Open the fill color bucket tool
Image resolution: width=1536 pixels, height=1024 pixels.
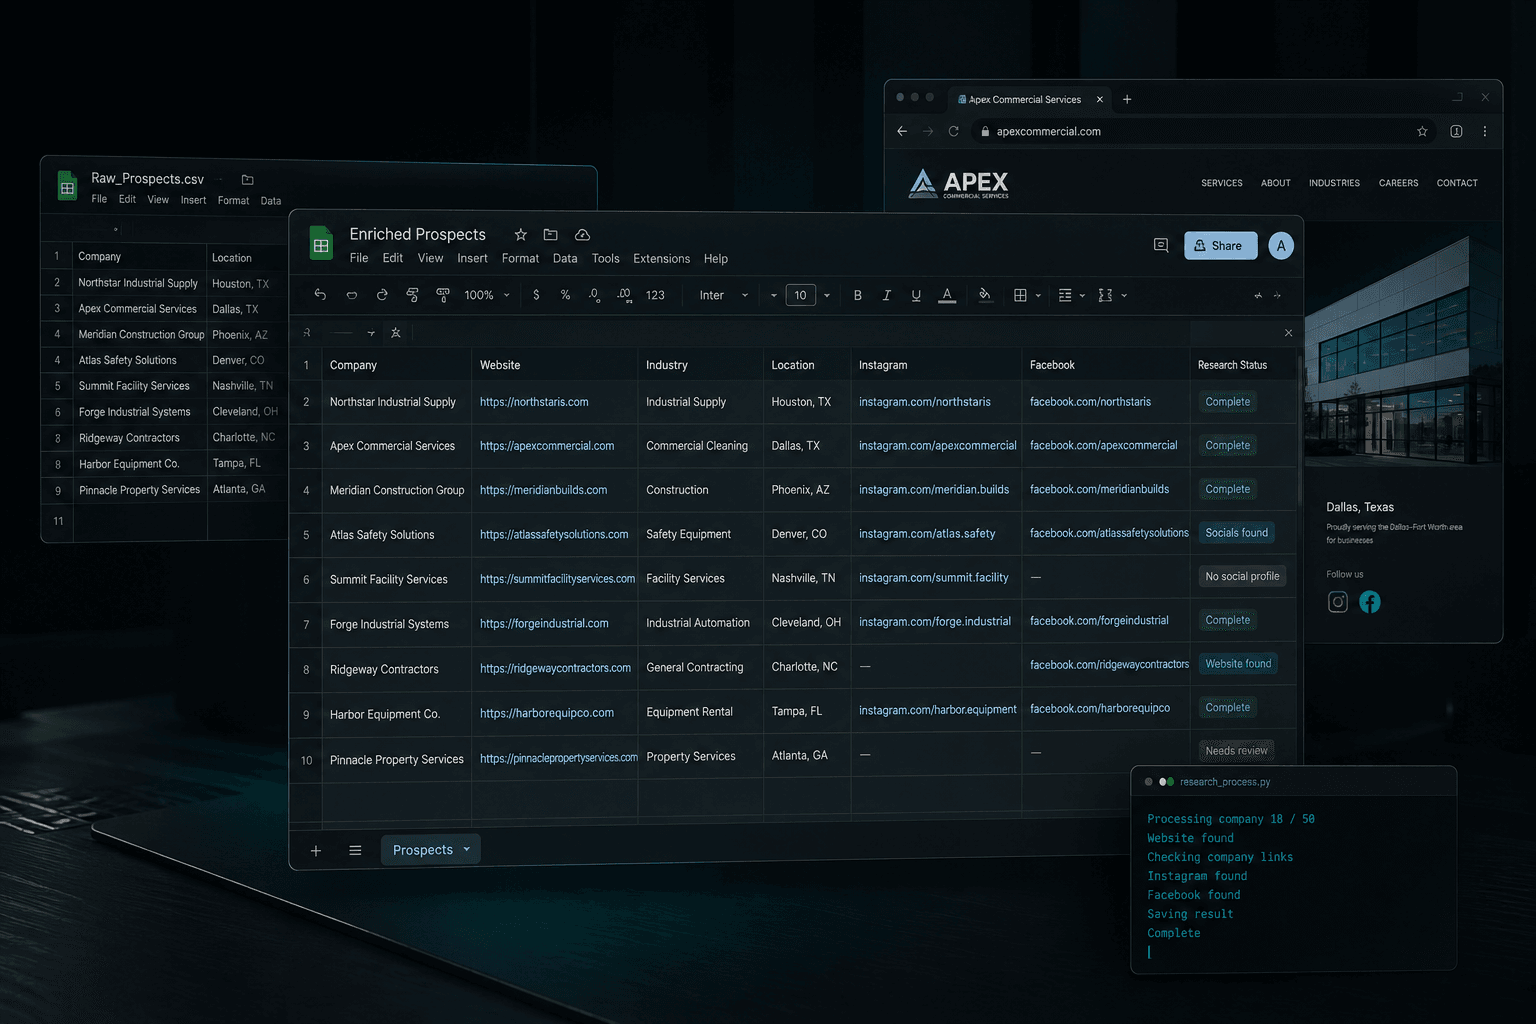coord(985,295)
